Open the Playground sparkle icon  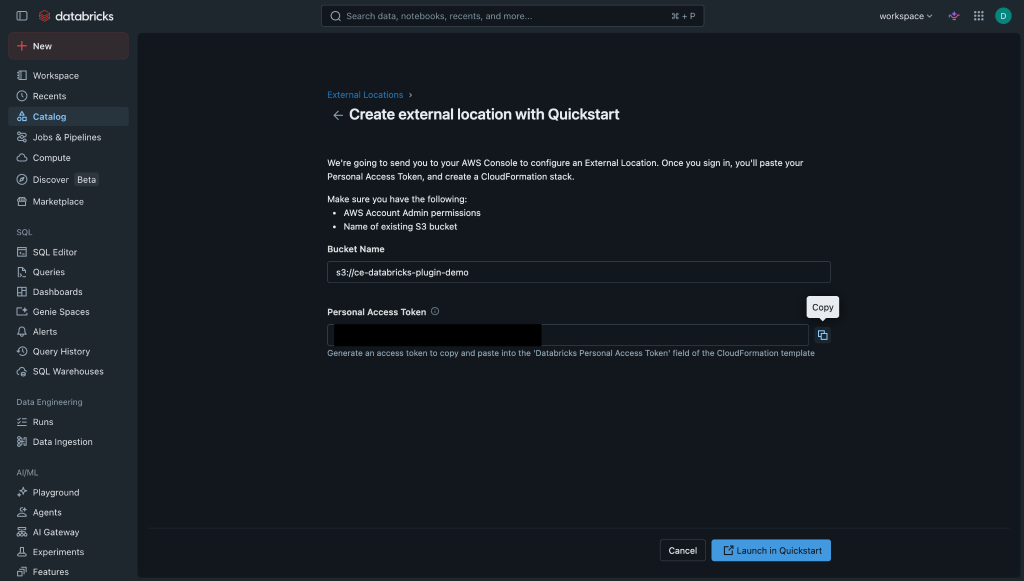point(22,492)
